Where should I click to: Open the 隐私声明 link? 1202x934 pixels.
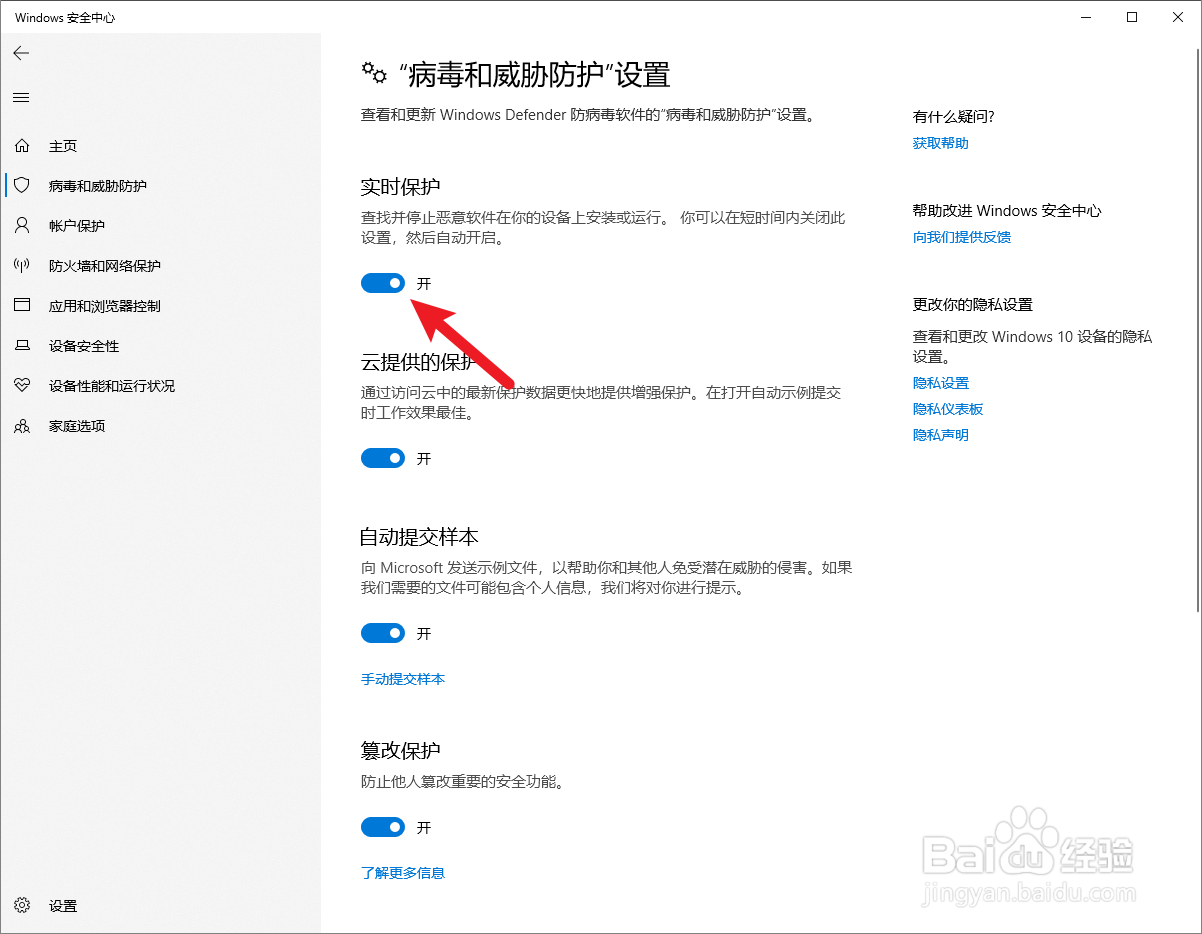(941, 435)
